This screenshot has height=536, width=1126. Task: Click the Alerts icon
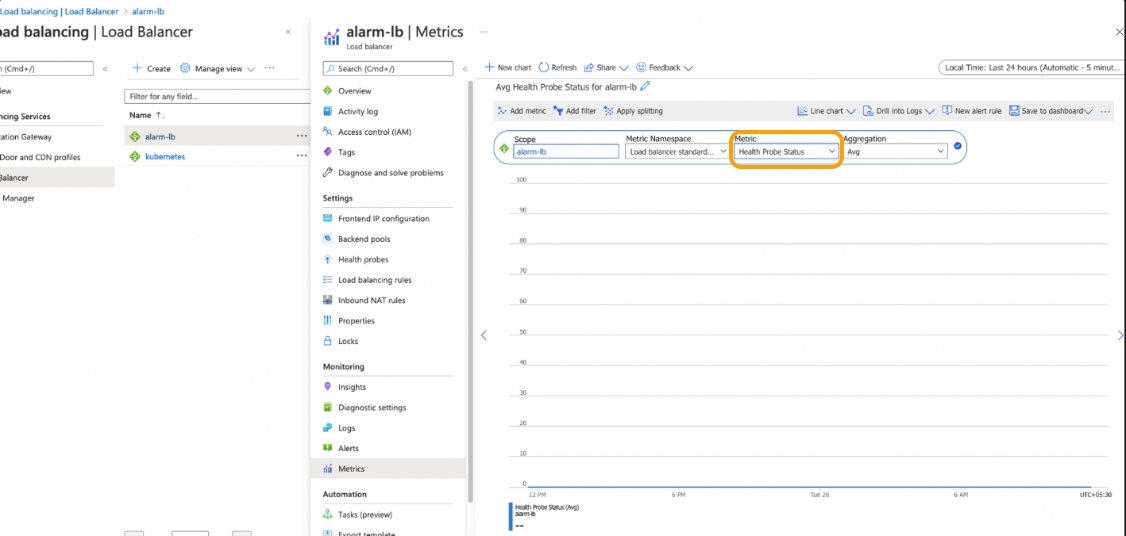[327, 448]
